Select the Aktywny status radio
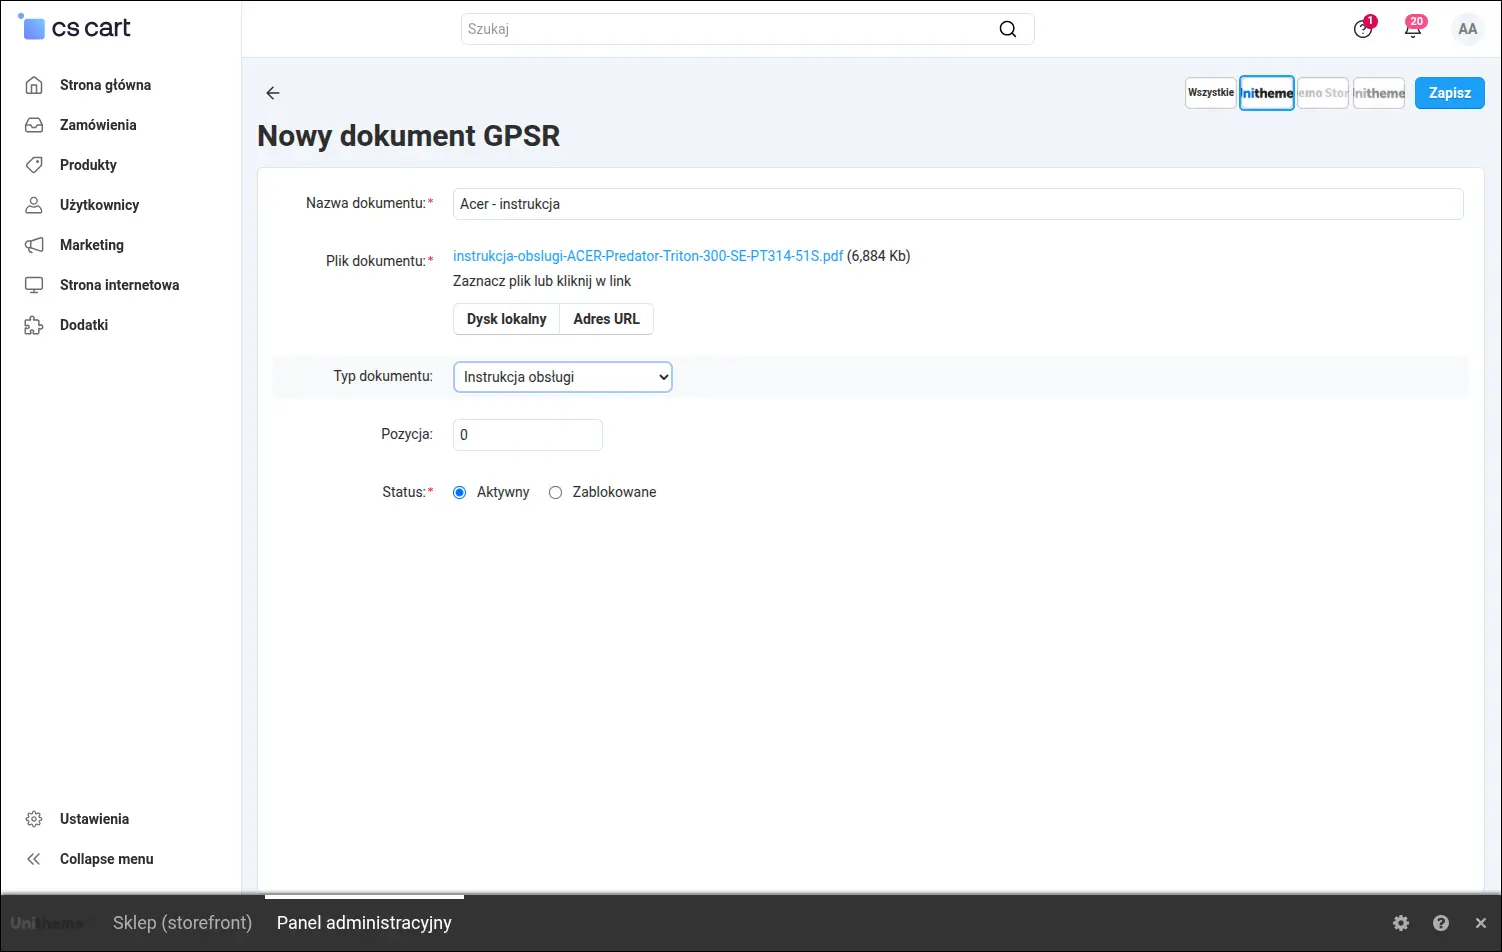The image size is (1502, 952). tap(460, 492)
